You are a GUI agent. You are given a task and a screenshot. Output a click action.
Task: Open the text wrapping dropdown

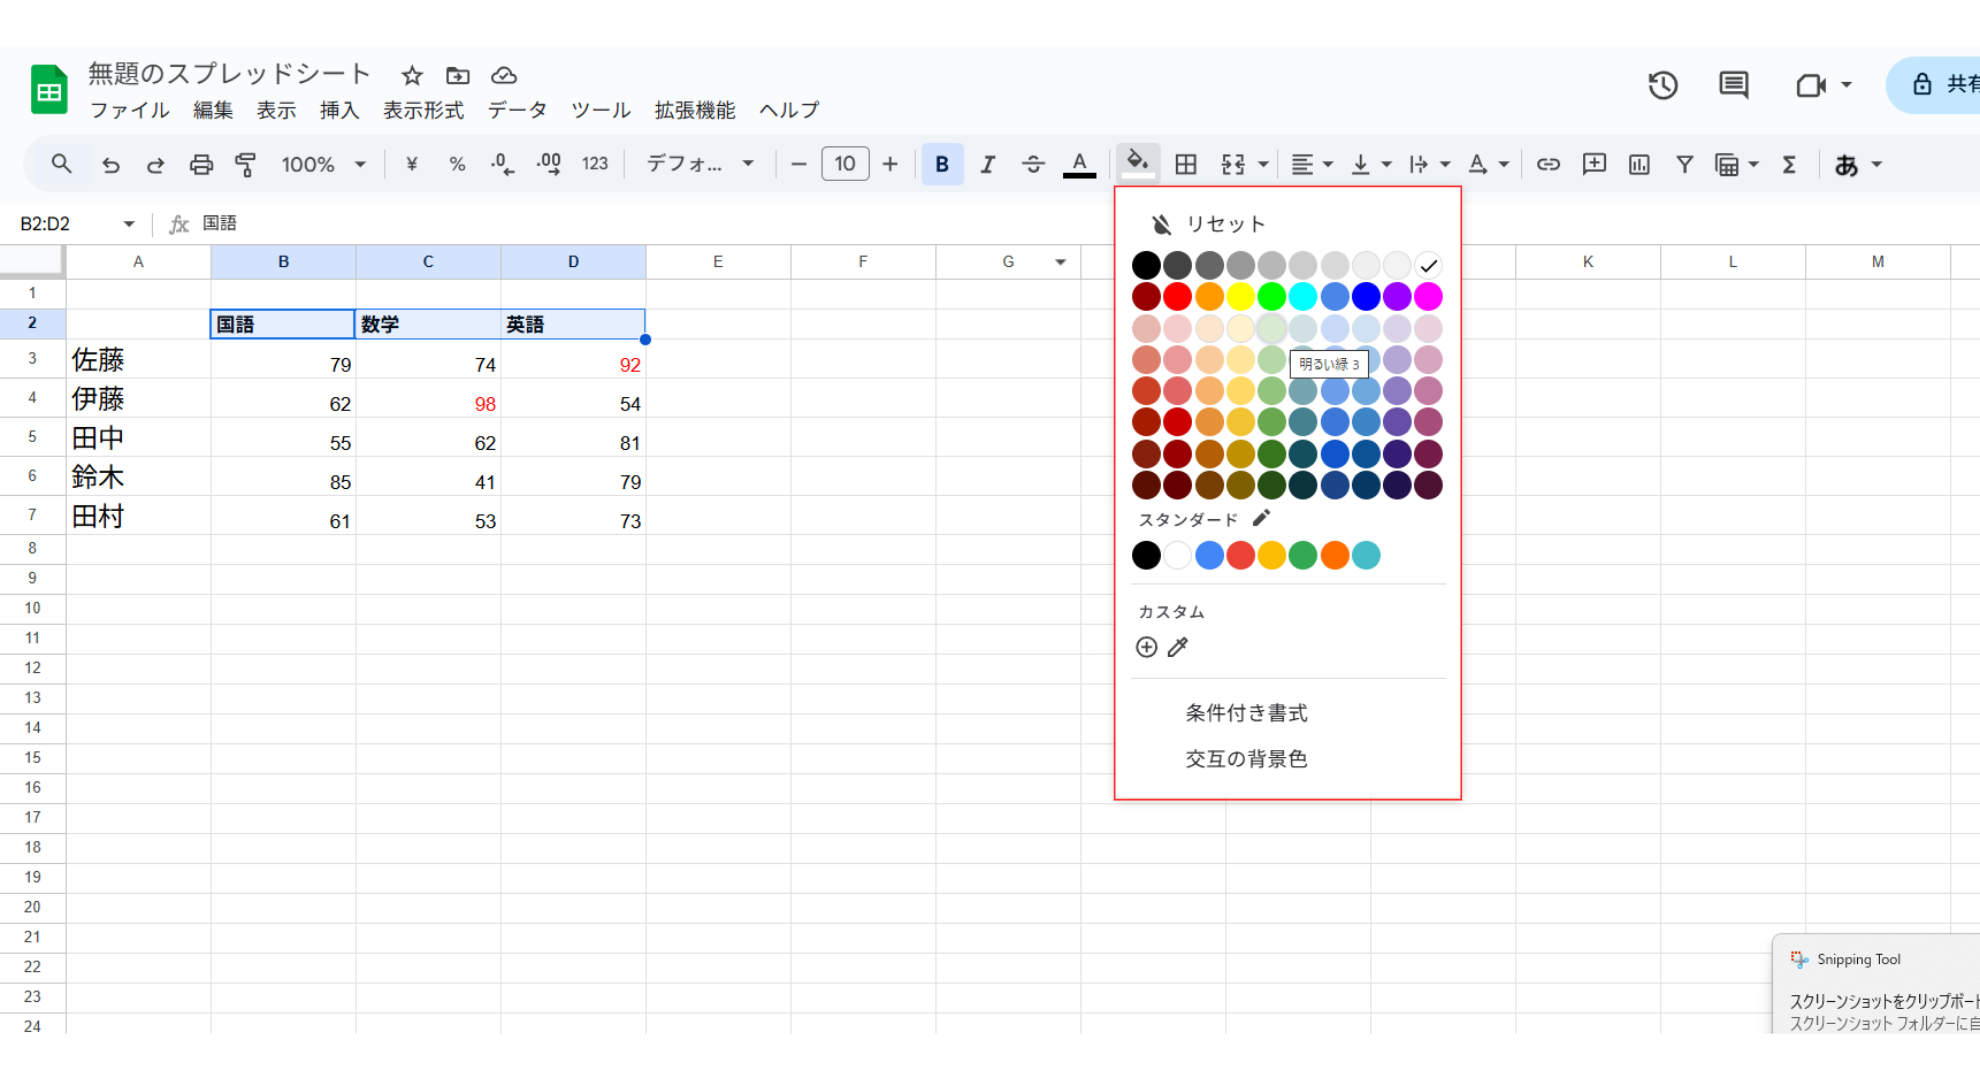(x=1430, y=165)
